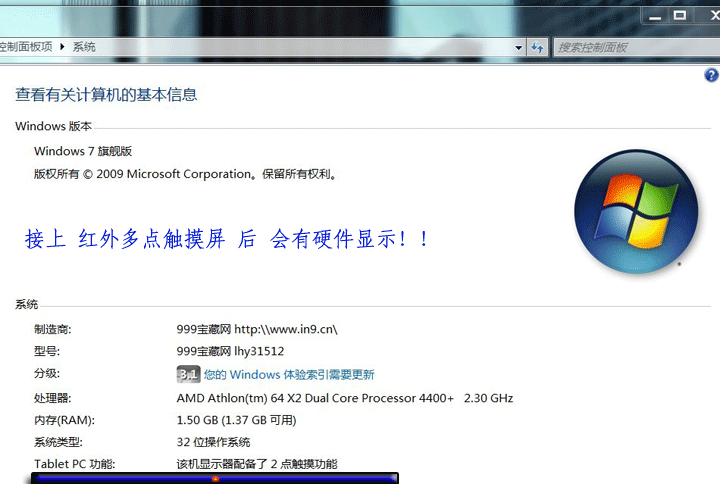Click the 分级 label

click(47, 373)
